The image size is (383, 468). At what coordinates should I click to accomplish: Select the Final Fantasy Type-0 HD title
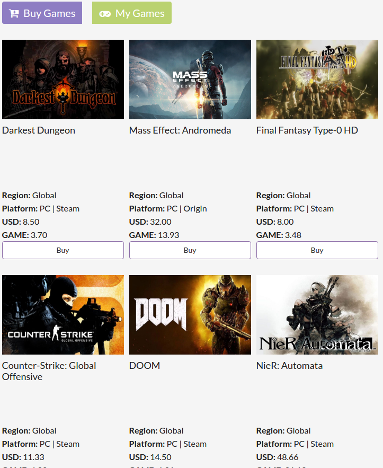point(307,130)
